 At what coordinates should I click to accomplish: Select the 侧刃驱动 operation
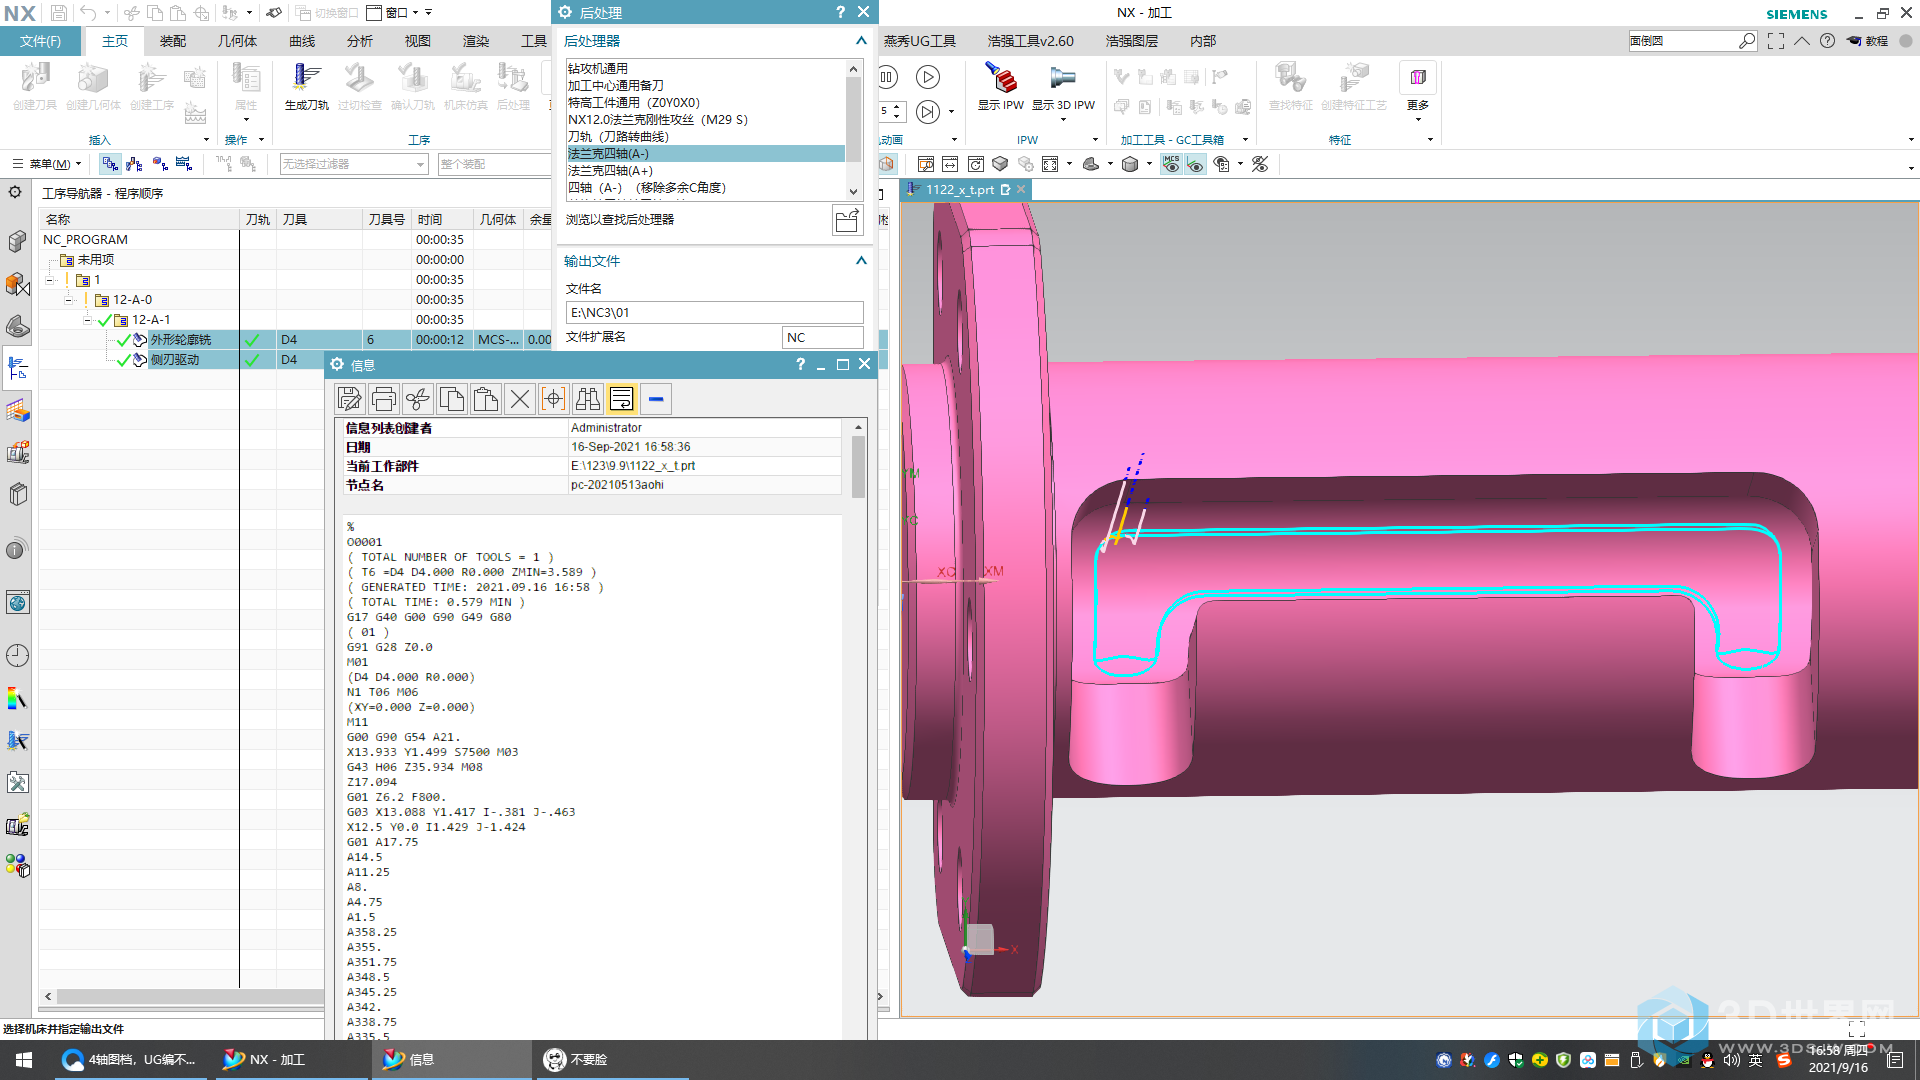pyautogui.click(x=175, y=360)
